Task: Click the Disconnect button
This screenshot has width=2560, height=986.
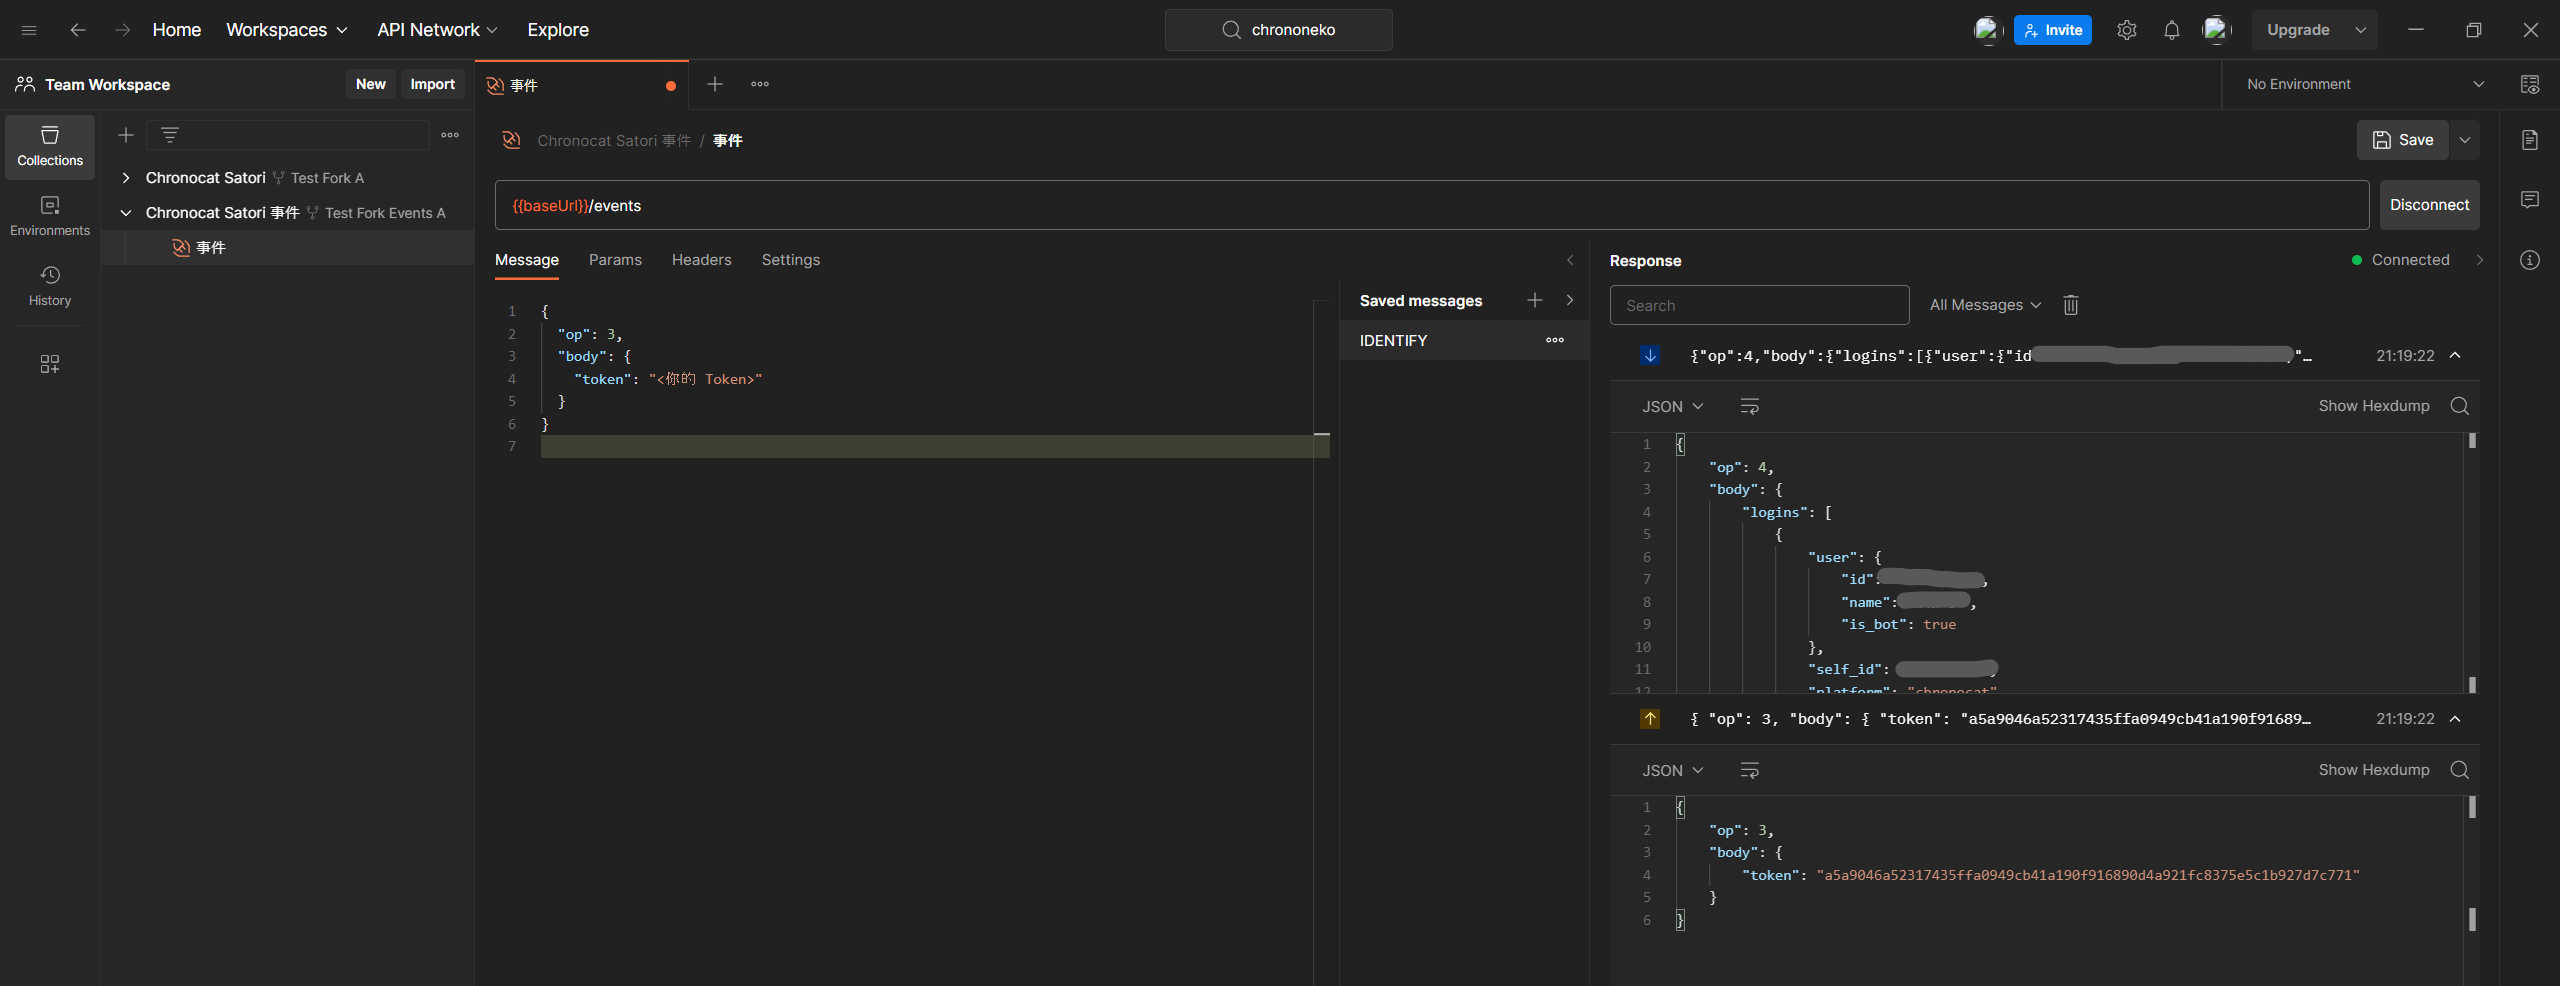Action: pos(2429,205)
